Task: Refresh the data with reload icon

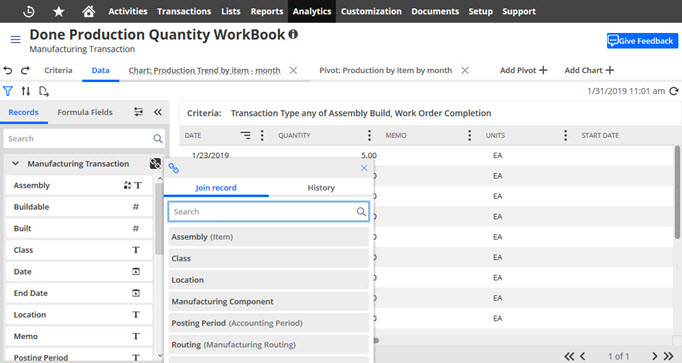Action: point(674,91)
